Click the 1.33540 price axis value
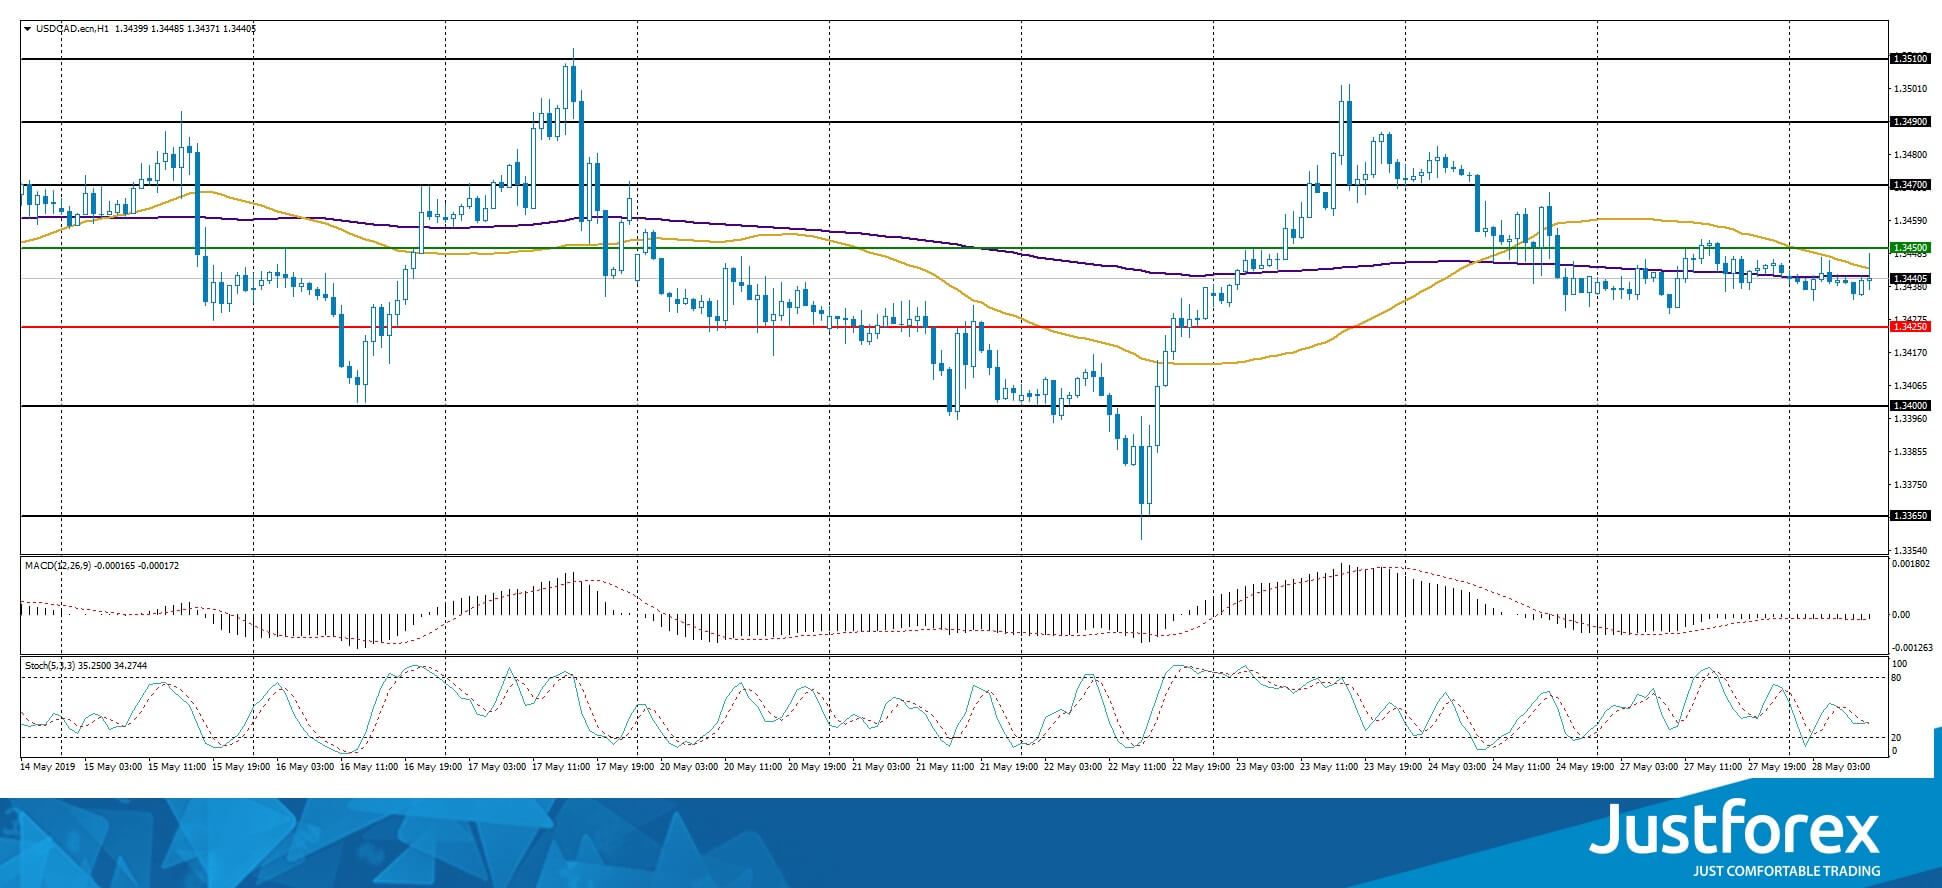Screen dimensions: 1942x888 pos(1910,551)
